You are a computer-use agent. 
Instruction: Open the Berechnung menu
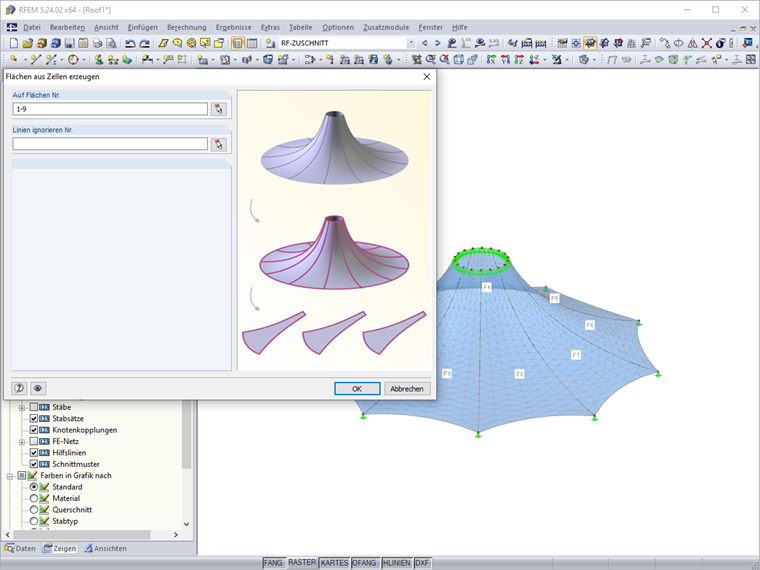pyautogui.click(x=187, y=28)
